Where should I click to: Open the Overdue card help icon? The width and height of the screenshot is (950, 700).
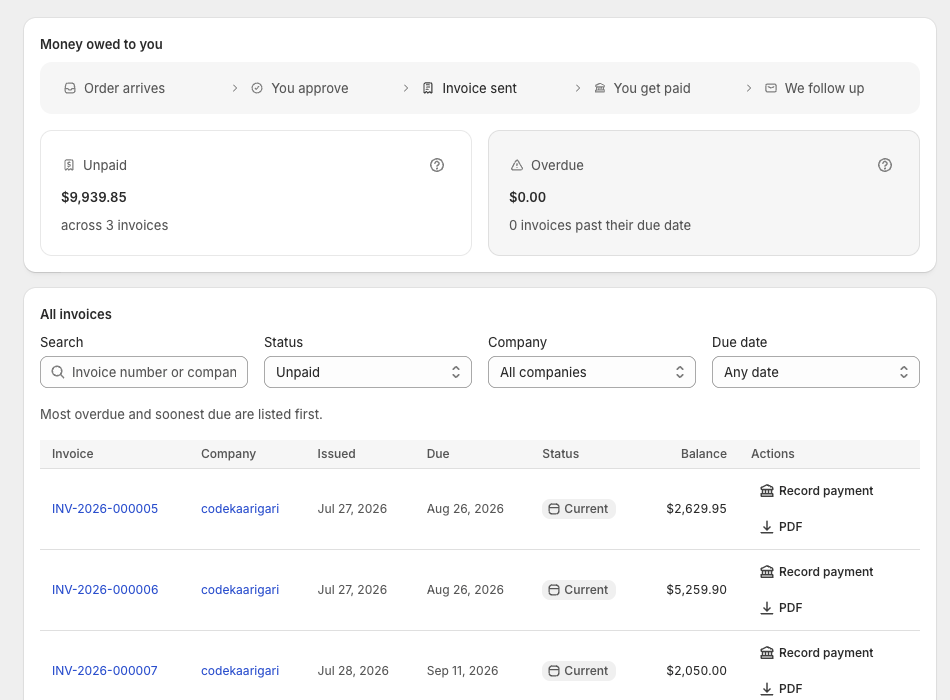coord(885,165)
